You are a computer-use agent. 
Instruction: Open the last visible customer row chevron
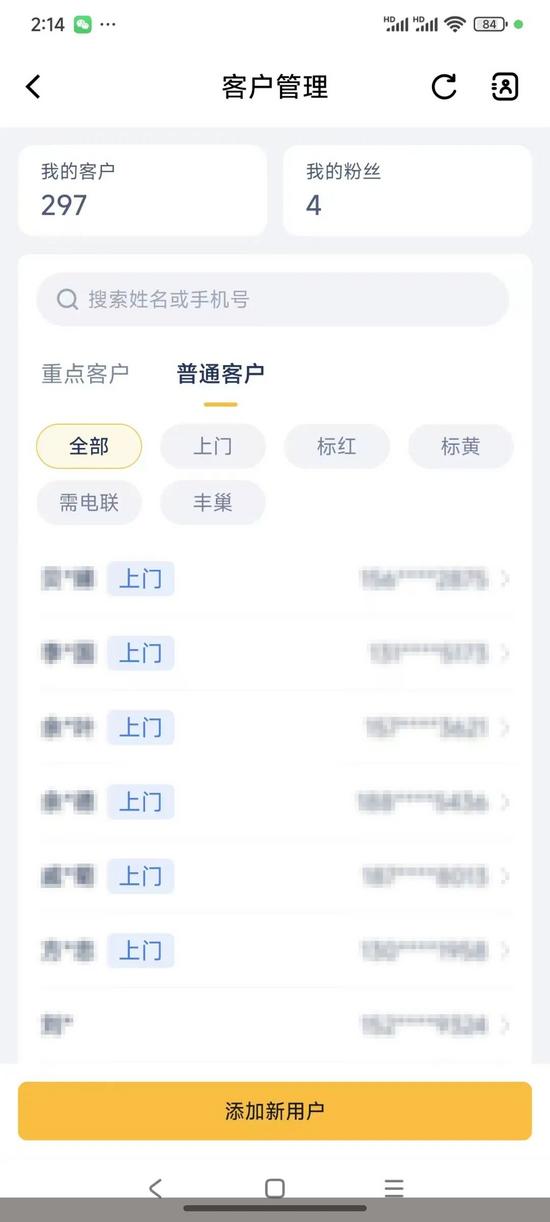[x=505, y=1025]
